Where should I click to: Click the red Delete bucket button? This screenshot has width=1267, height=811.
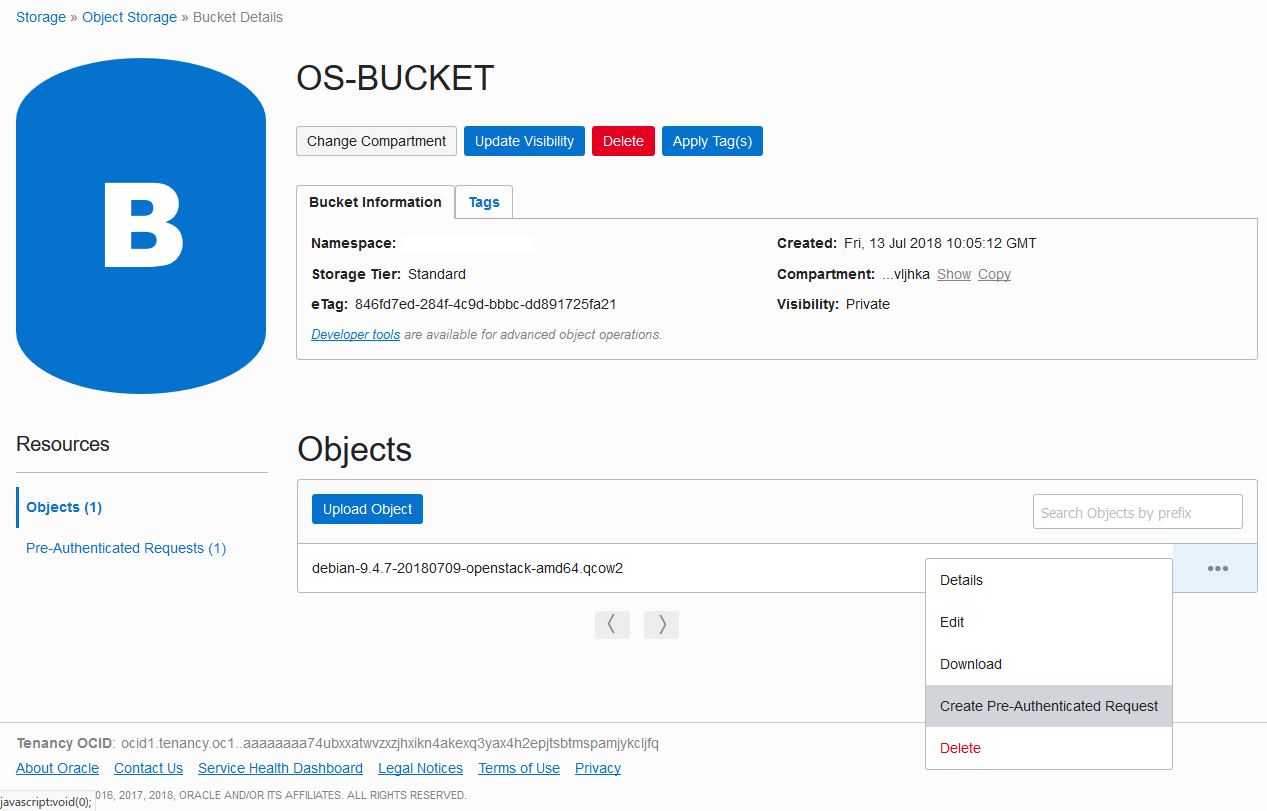[x=623, y=141]
